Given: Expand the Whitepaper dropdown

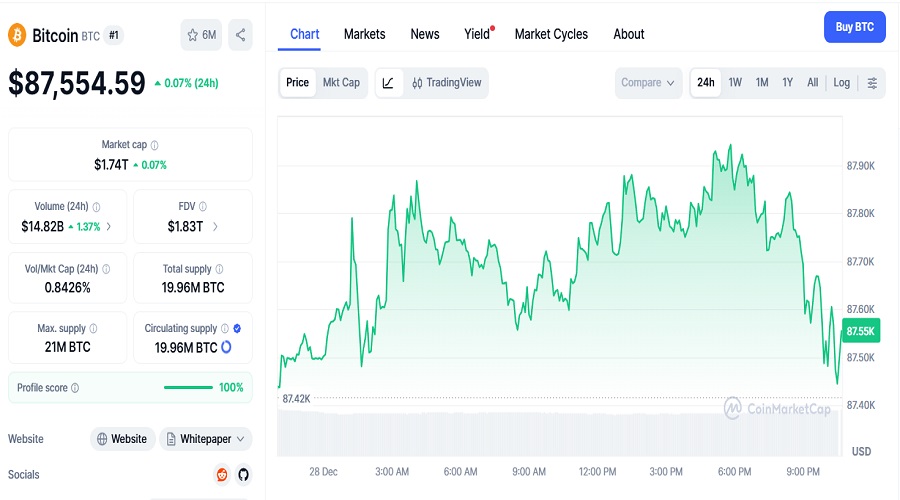Looking at the screenshot, I should (205, 439).
